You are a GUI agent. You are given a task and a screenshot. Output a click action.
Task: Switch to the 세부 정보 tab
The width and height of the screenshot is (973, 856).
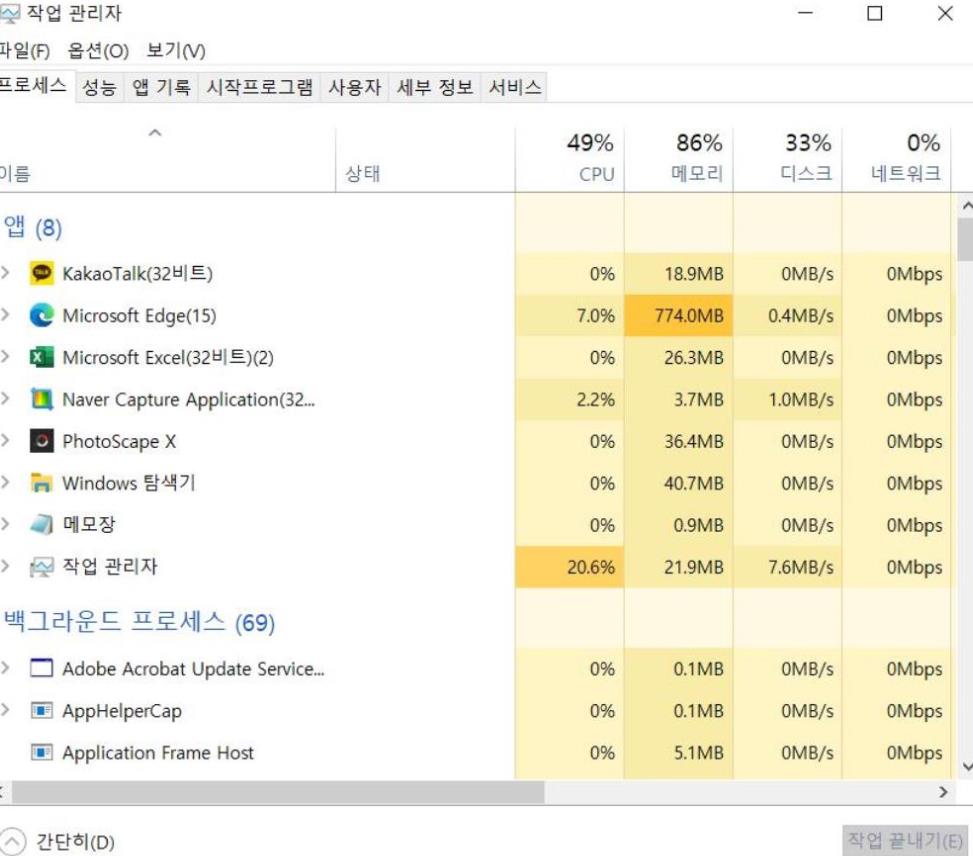tap(435, 87)
